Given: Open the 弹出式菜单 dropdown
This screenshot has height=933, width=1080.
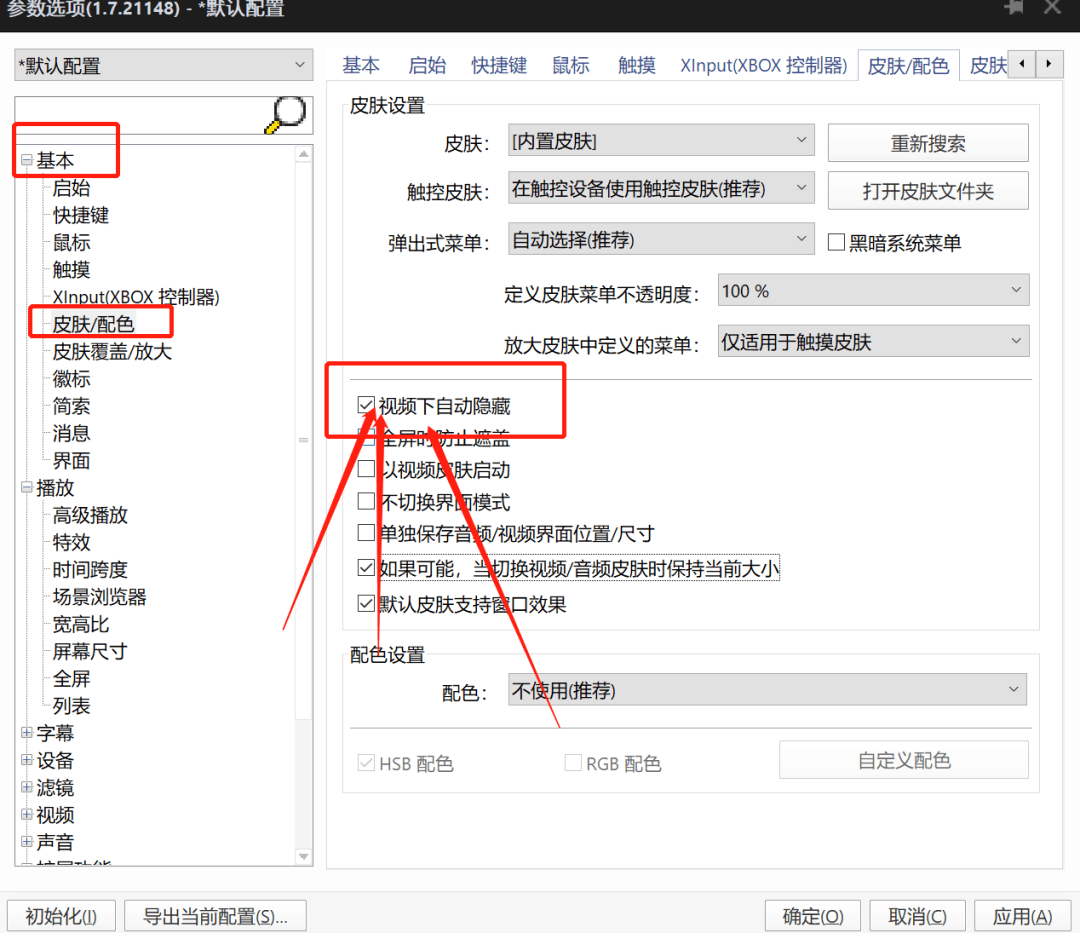Looking at the screenshot, I should click(x=661, y=239).
